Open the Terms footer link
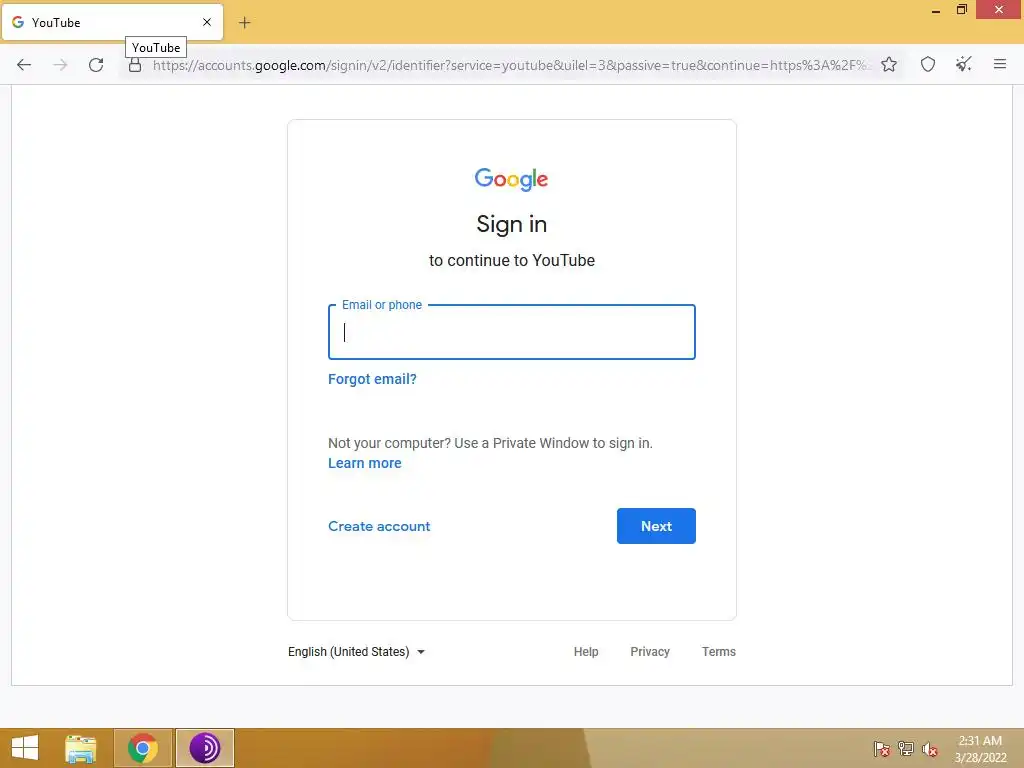This screenshot has height=768, width=1024. click(x=718, y=652)
